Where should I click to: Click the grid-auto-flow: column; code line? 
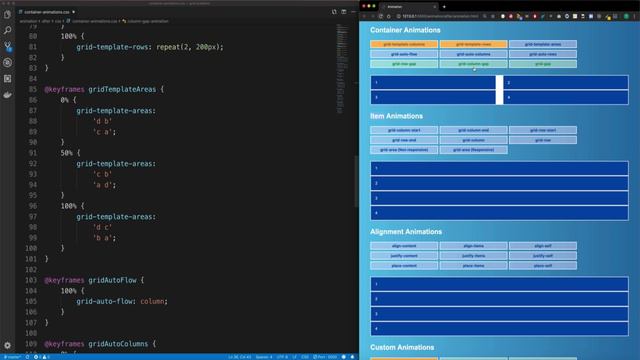tap(122, 301)
